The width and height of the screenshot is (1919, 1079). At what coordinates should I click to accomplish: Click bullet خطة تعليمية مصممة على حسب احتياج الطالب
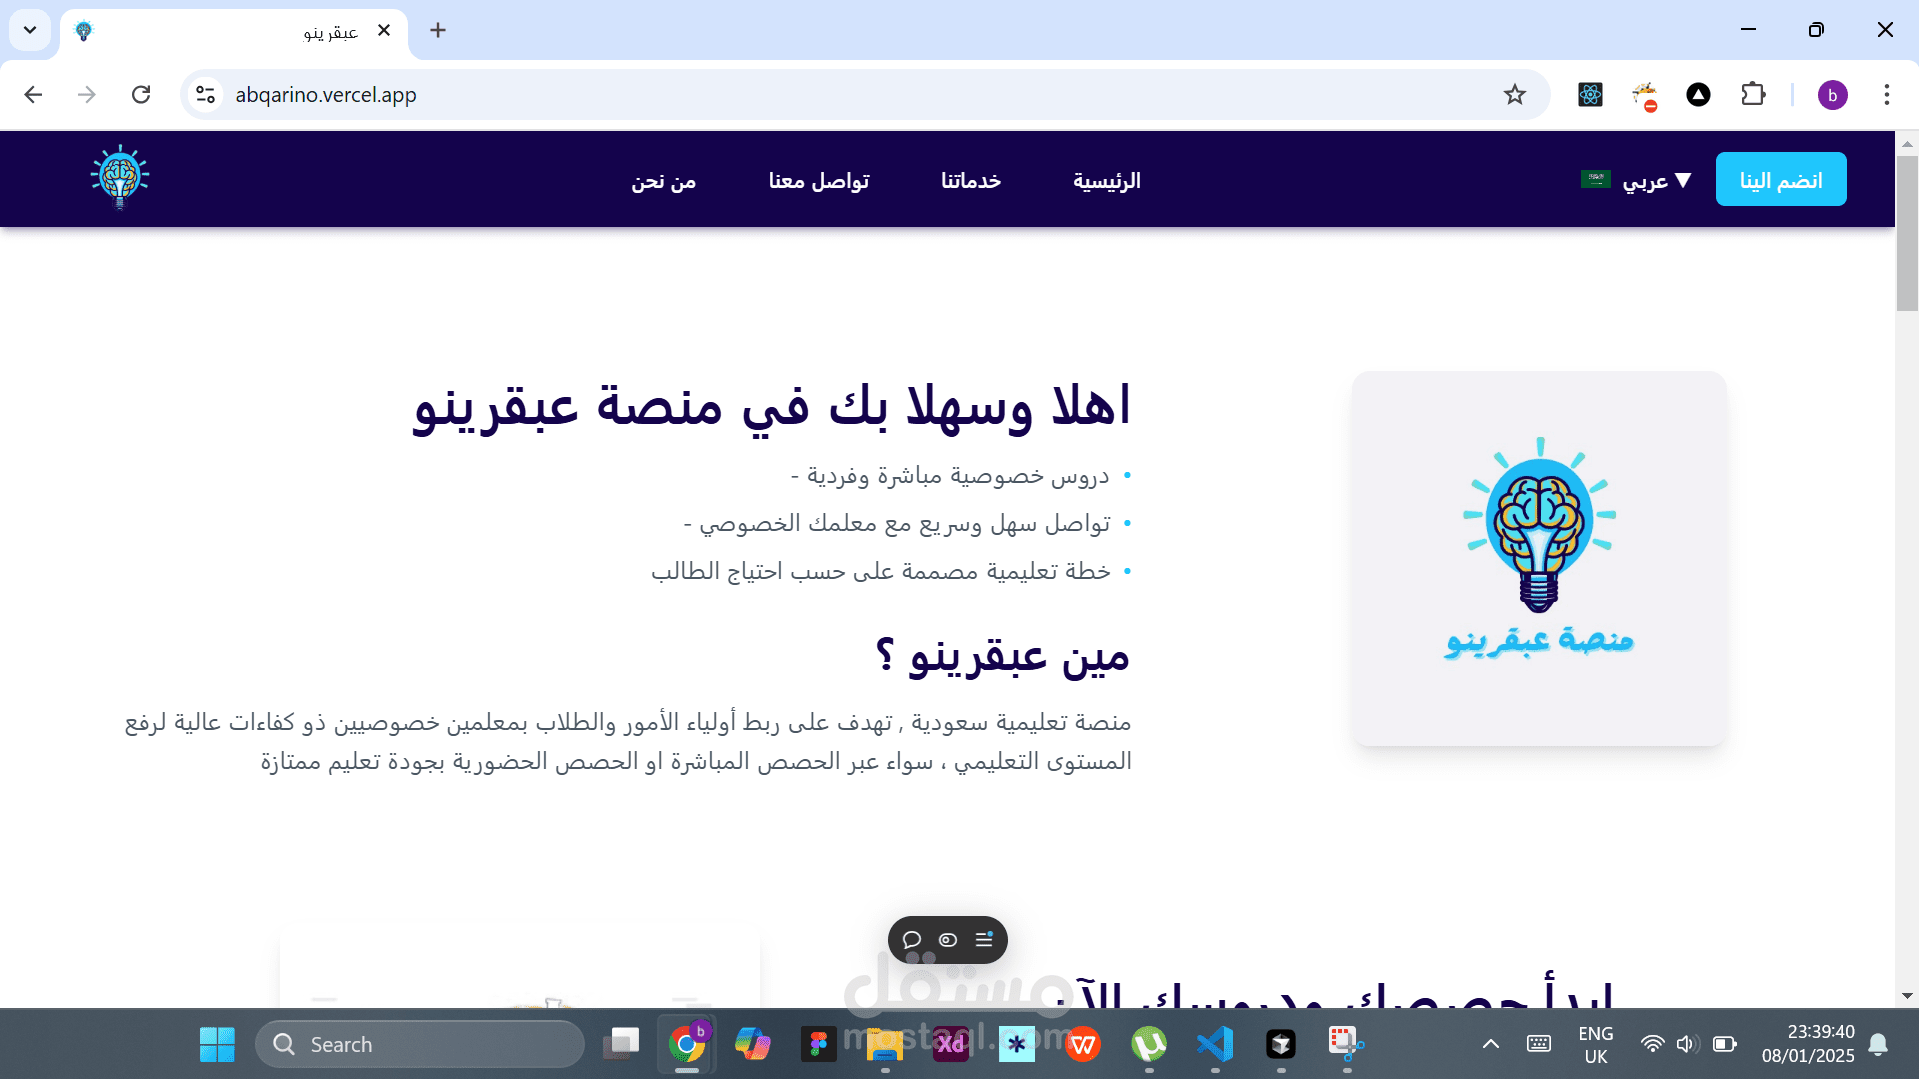pos(880,571)
